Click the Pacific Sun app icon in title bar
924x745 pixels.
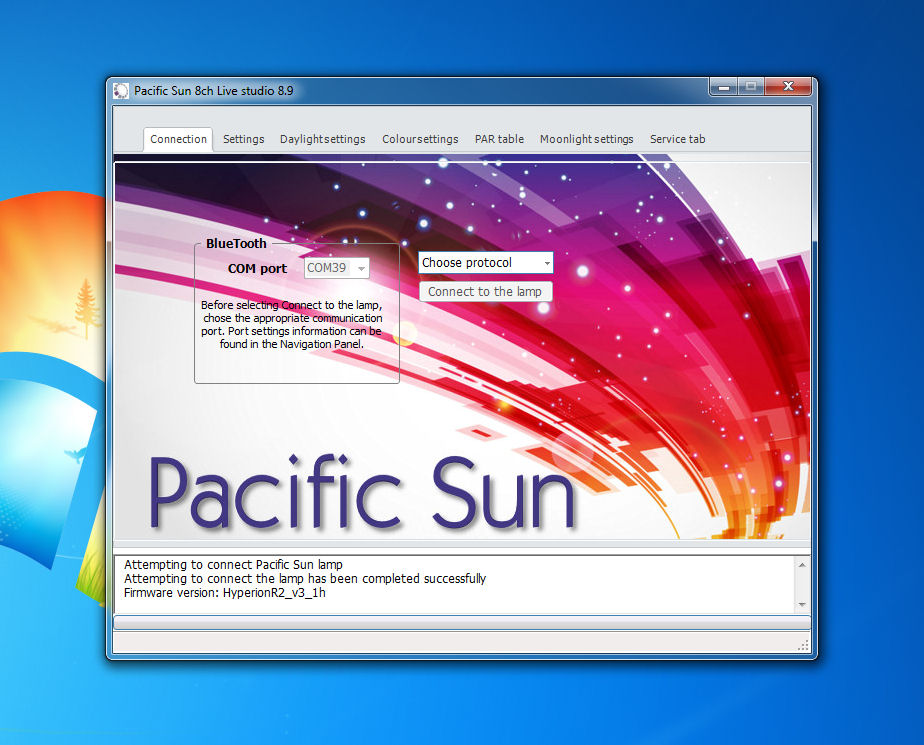coord(121,91)
